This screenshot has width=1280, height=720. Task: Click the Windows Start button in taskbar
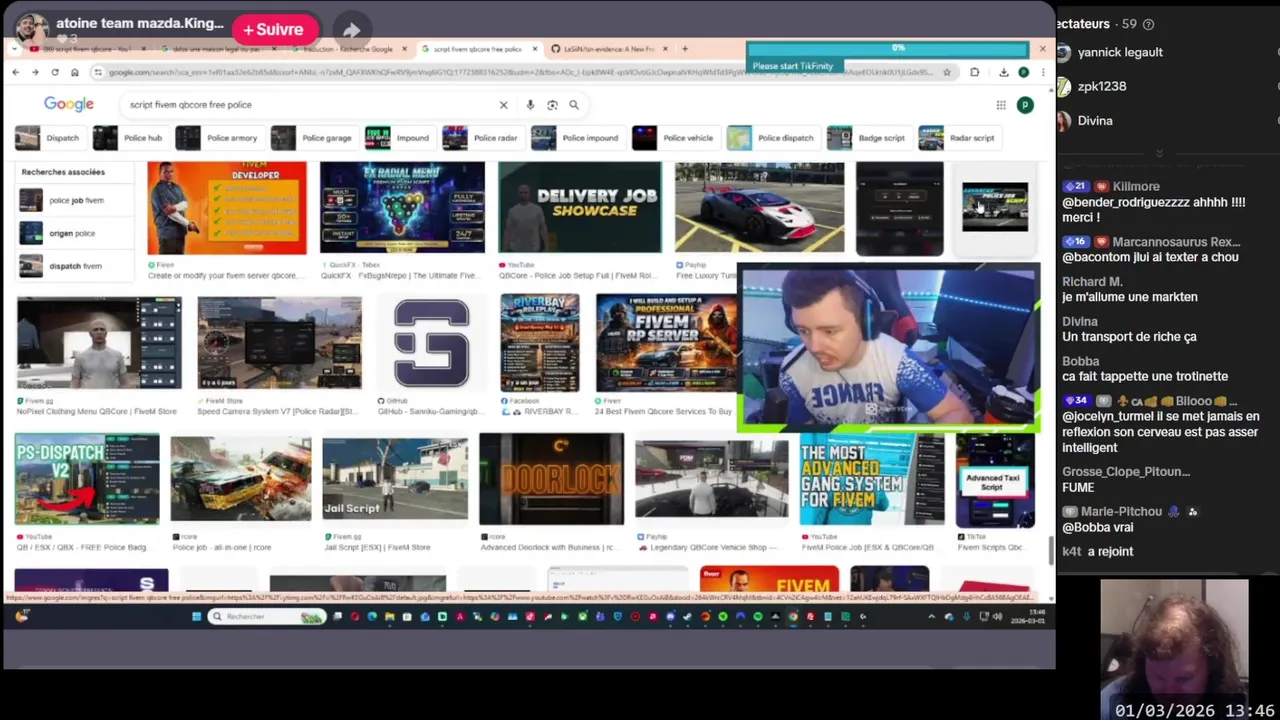pyautogui.click(x=197, y=616)
